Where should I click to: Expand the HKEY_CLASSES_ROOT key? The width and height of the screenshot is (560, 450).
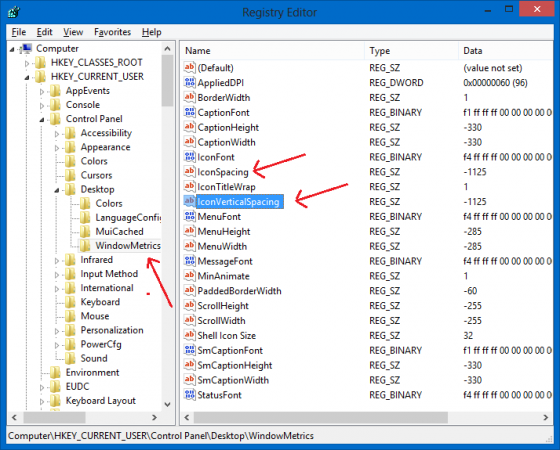[x=27, y=64]
